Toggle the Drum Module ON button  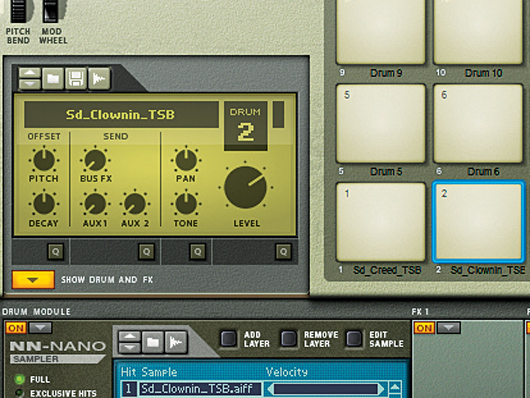point(16,328)
